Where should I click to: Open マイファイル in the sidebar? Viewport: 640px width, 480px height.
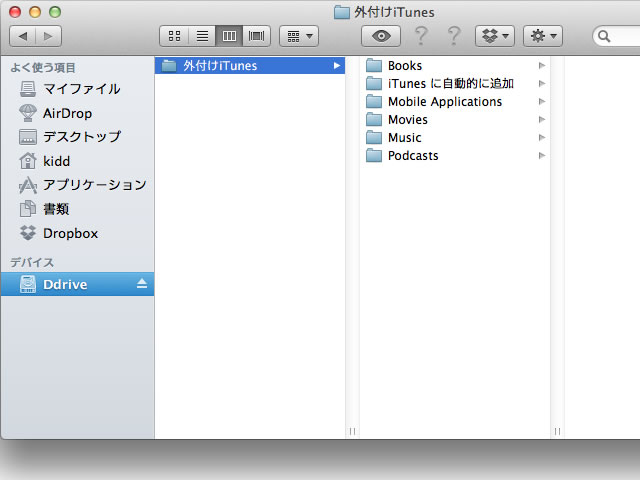[78, 89]
